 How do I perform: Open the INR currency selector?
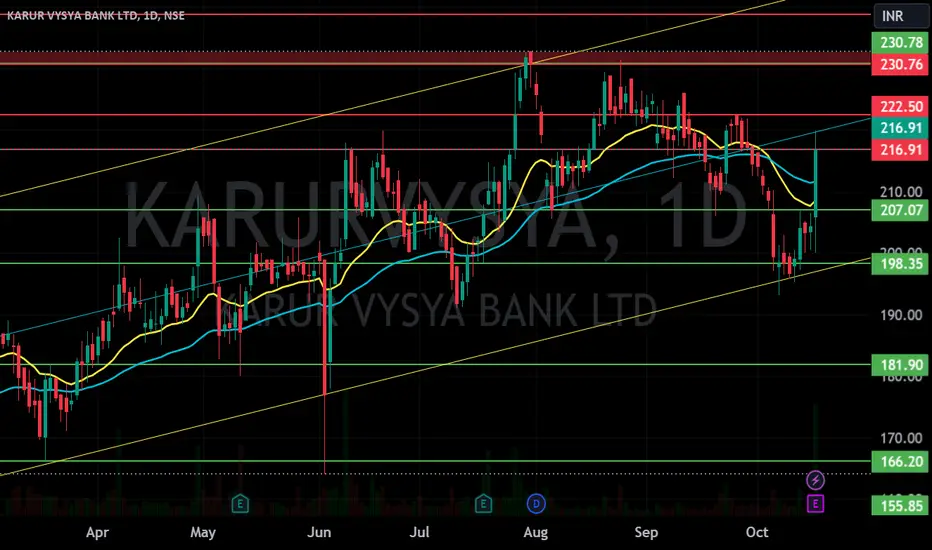pyautogui.click(x=900, y=16)
